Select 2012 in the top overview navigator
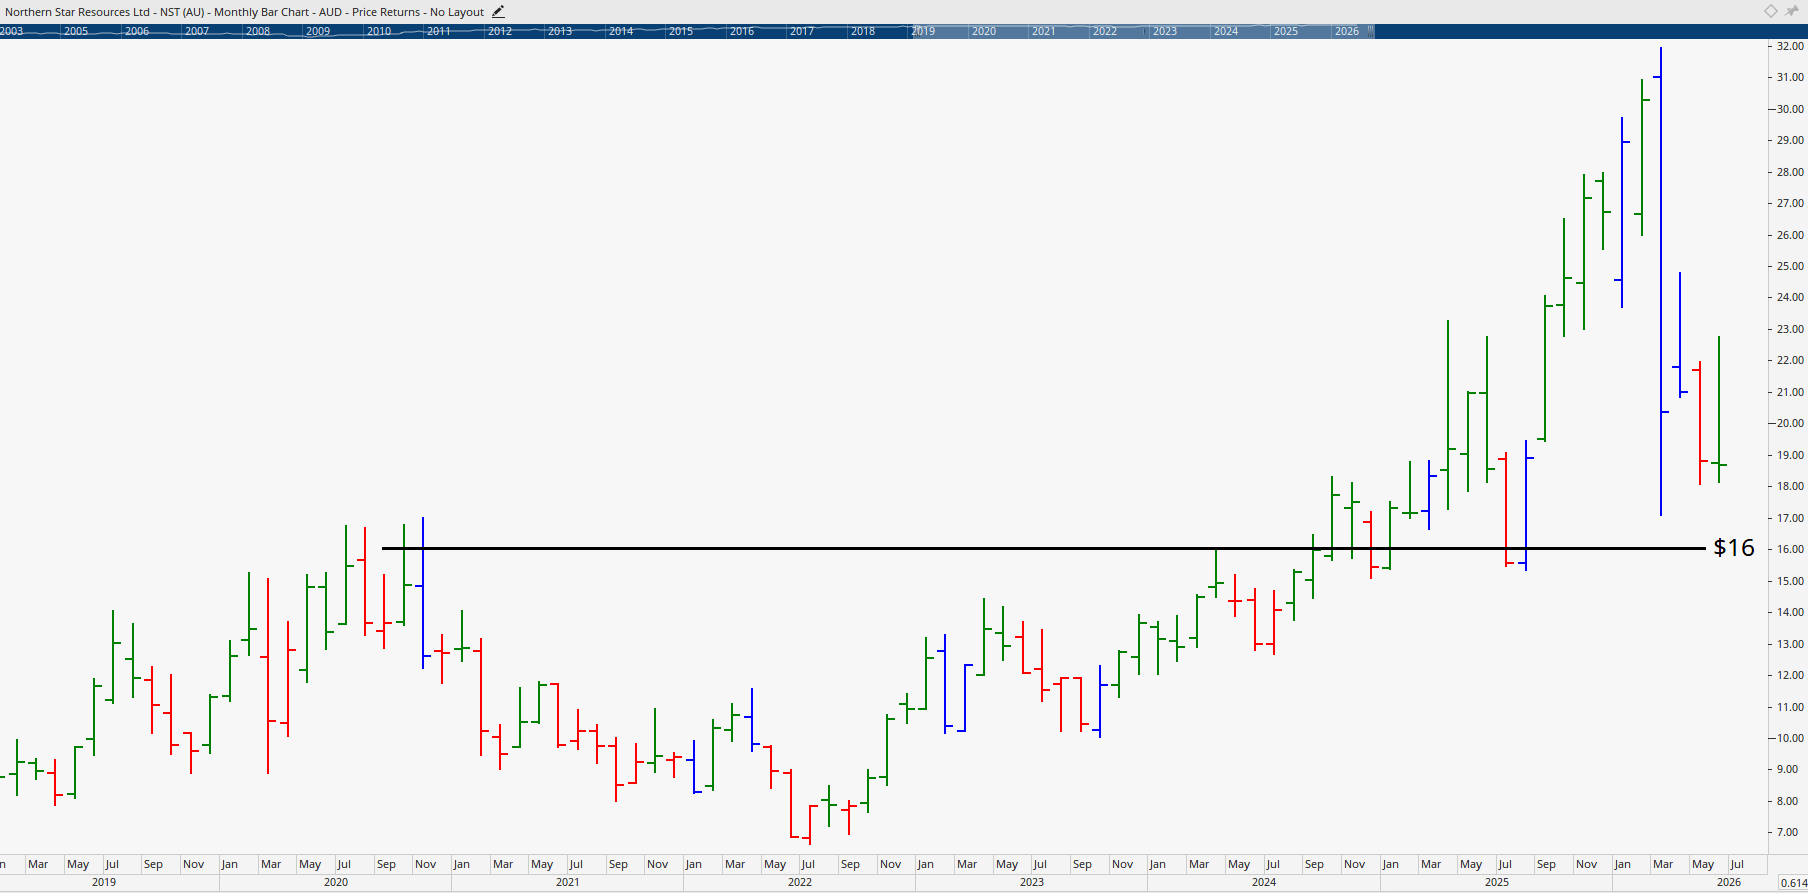Image resolution: width=1808 pixels, height=893 pixels. pos(500,31)
